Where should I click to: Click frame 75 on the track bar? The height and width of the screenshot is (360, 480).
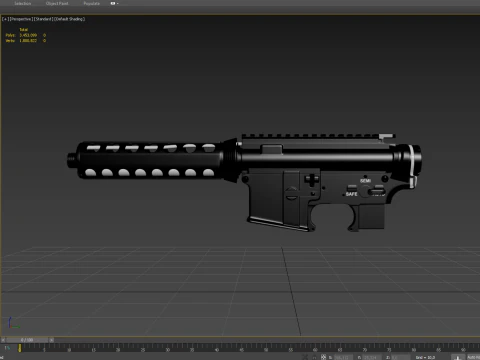coord(389,349)
